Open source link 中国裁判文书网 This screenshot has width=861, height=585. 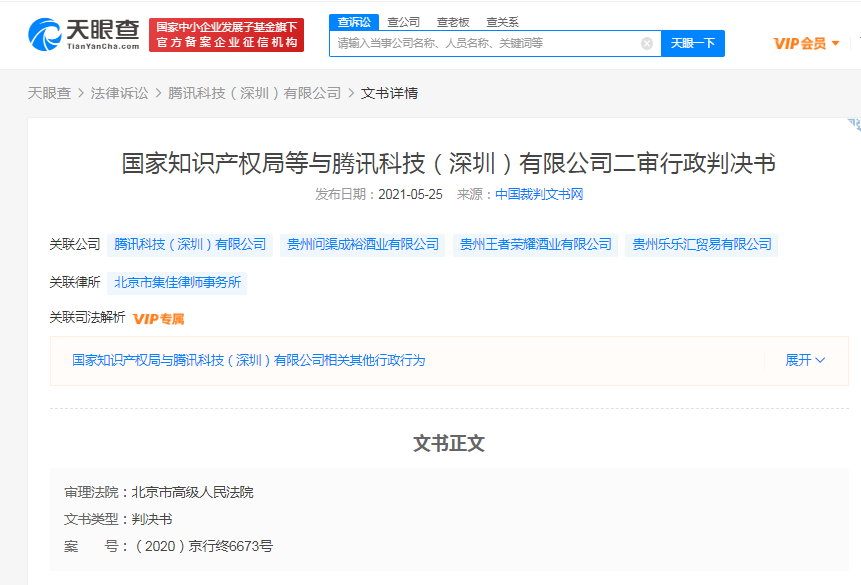pos(539,194)
